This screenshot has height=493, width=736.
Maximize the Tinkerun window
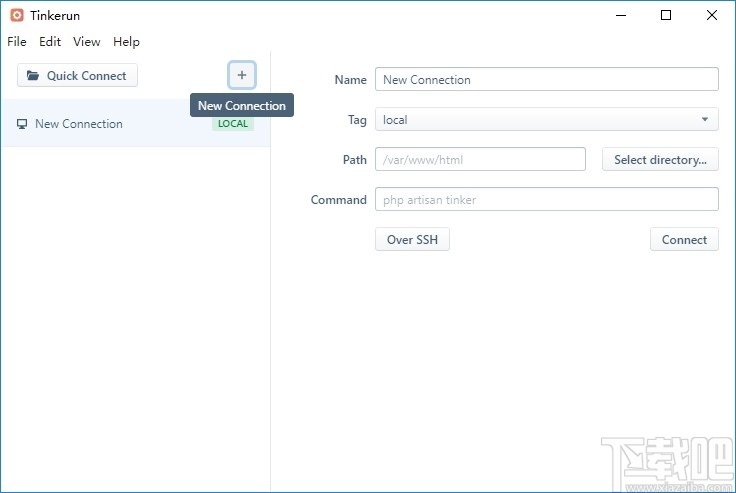click(666, 15)
